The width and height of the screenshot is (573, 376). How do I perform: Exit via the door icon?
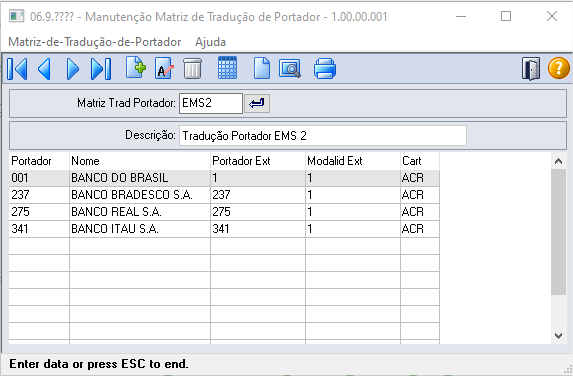[531, 68]
